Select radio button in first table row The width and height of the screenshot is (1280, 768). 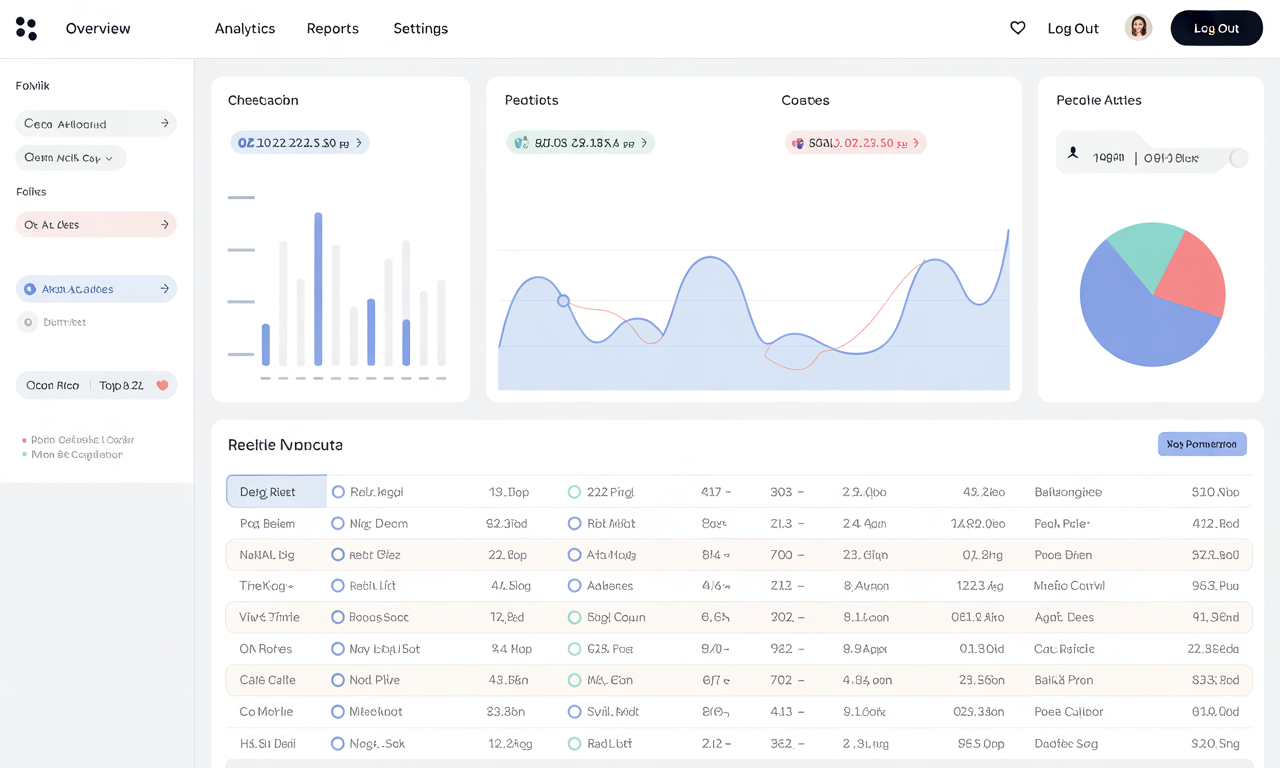338,492
